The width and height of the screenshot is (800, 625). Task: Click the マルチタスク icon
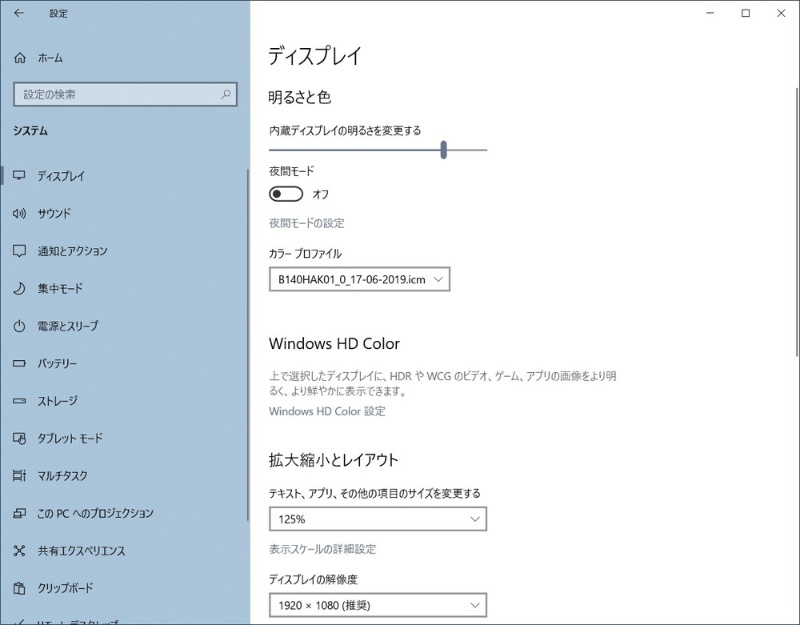[x=19, y=476]
